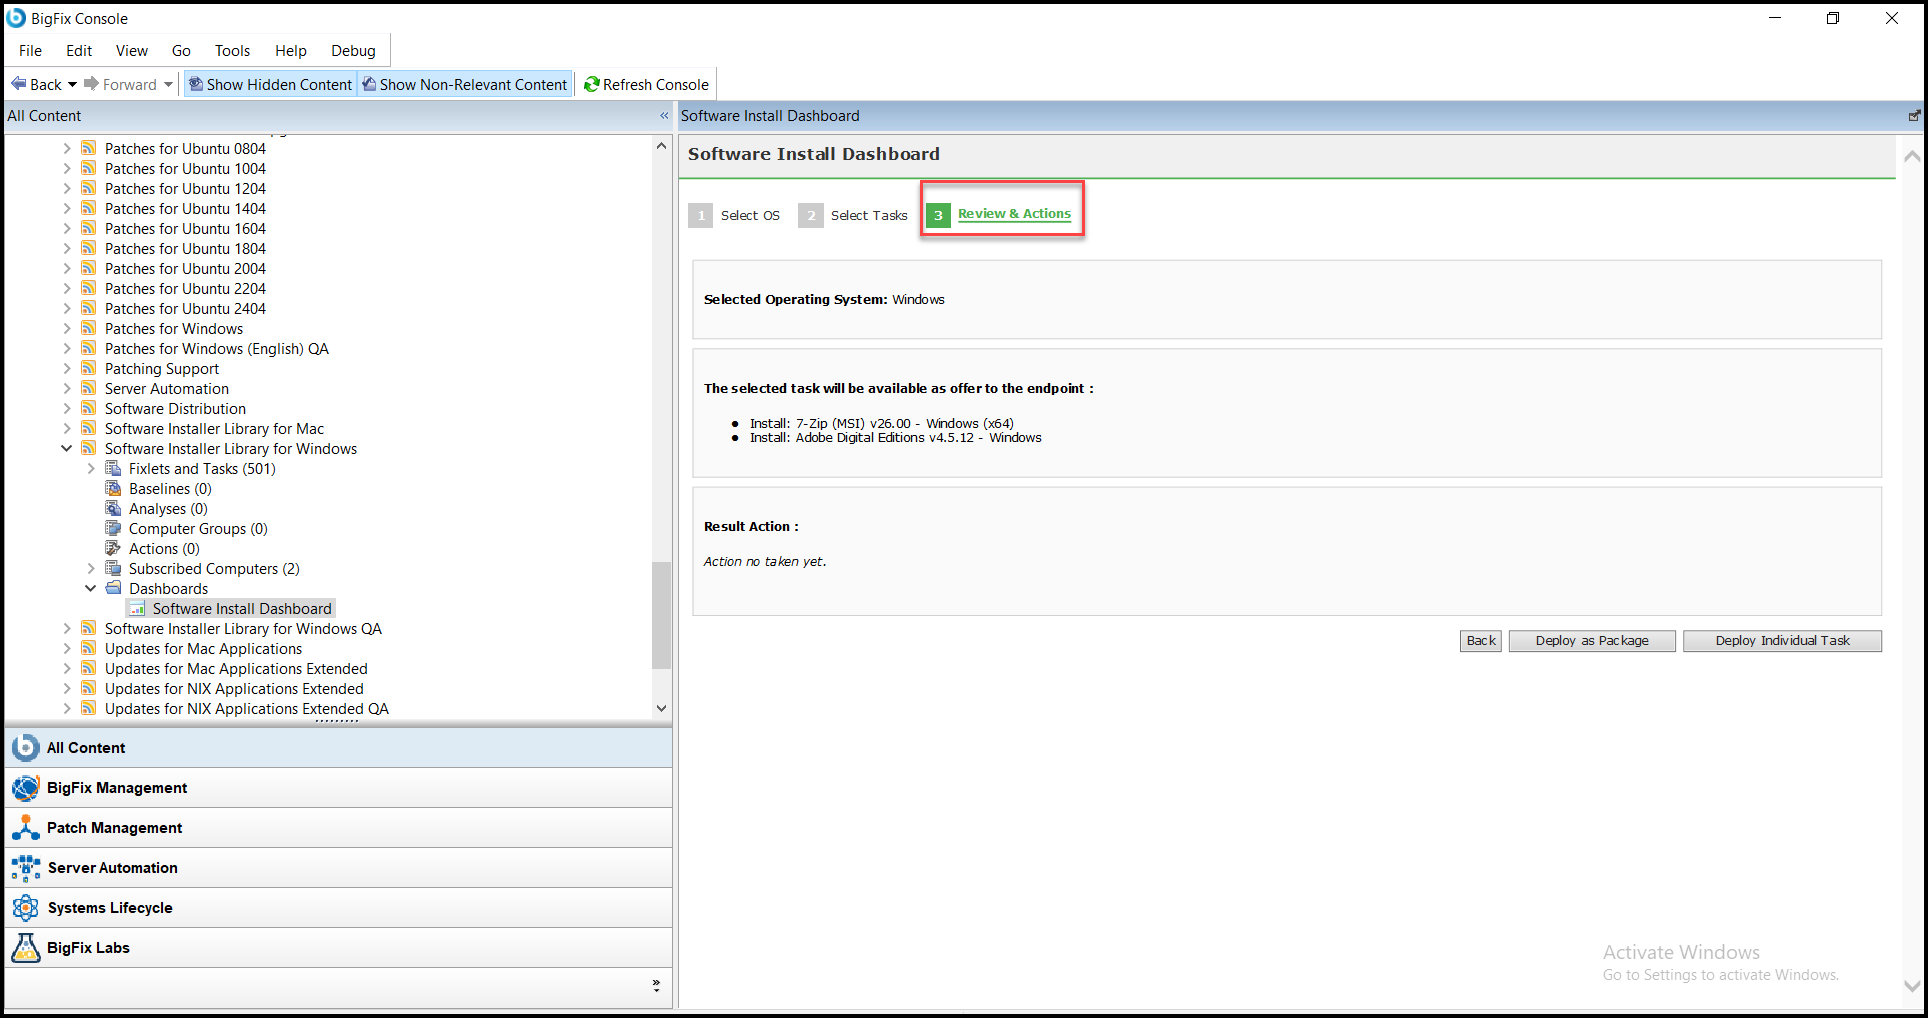This screenshot has width=1928, height=1018.
Task: Pop out dashboard with the detach icon
Action: coord(1914,116)
